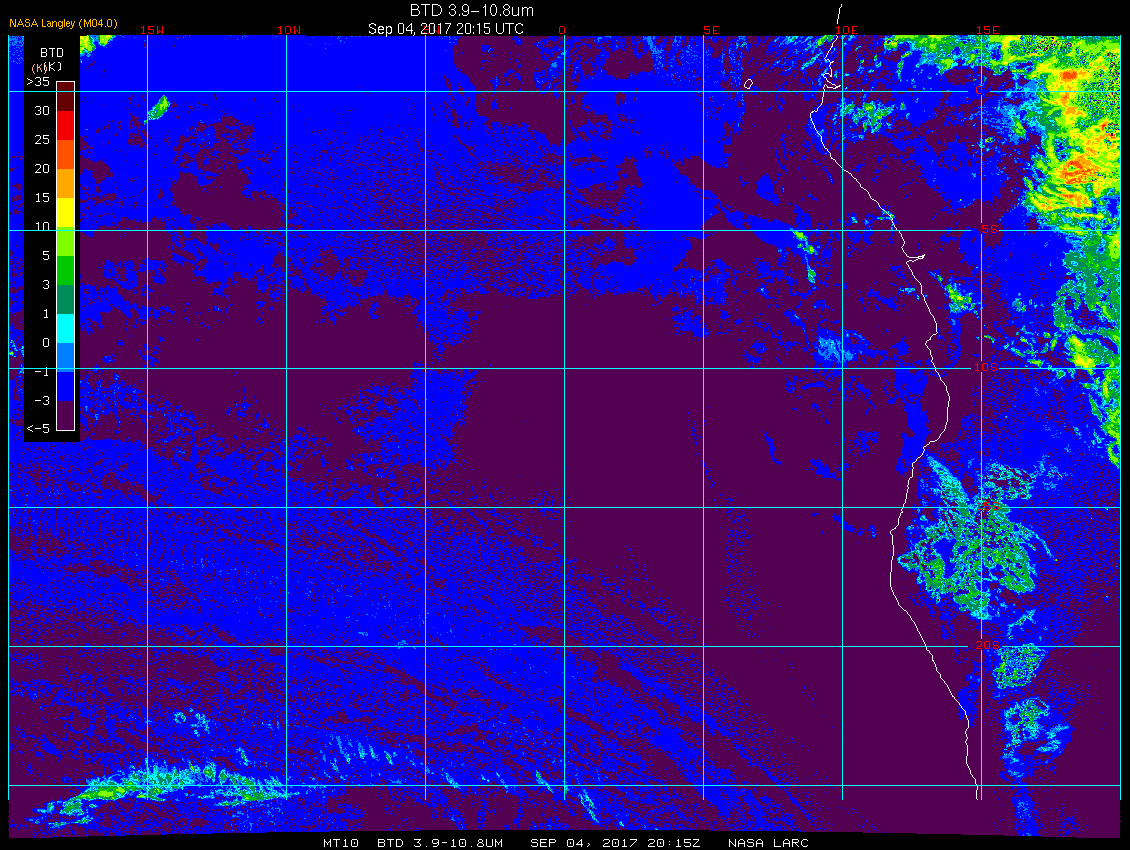Click the "BTD" legend heading

click(x=52, y=53)
